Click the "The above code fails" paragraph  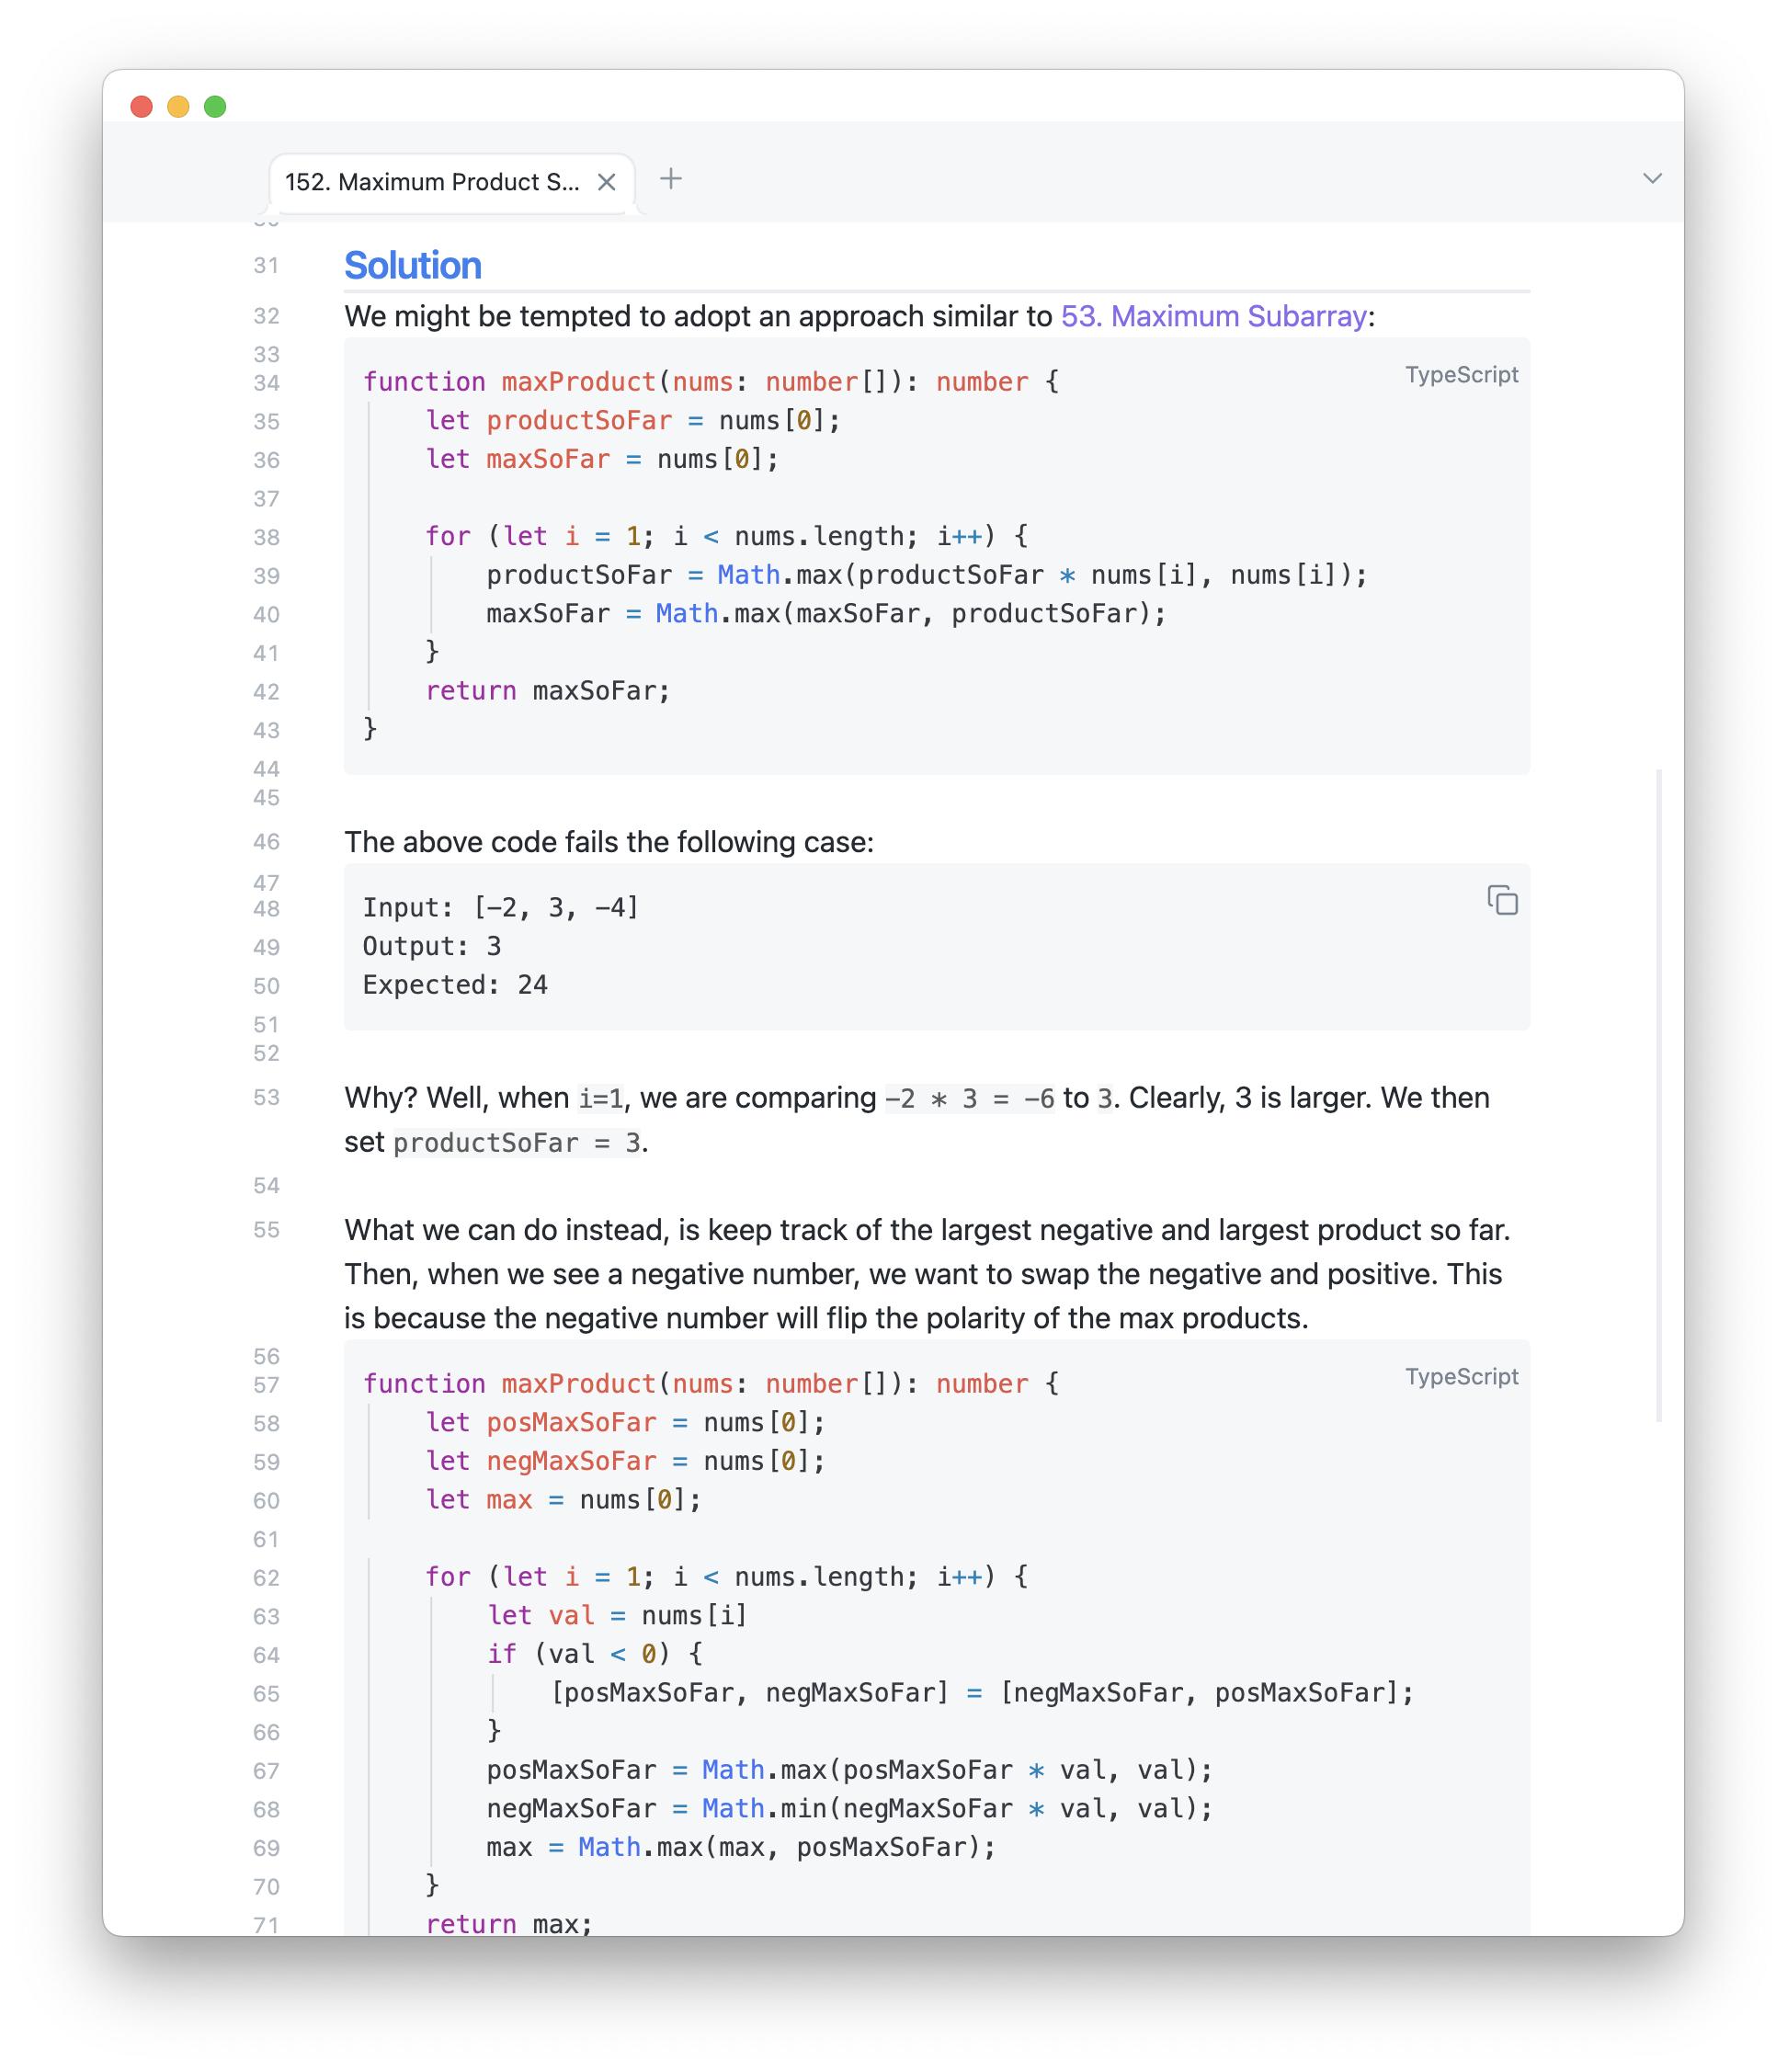[x=609, y=842]
